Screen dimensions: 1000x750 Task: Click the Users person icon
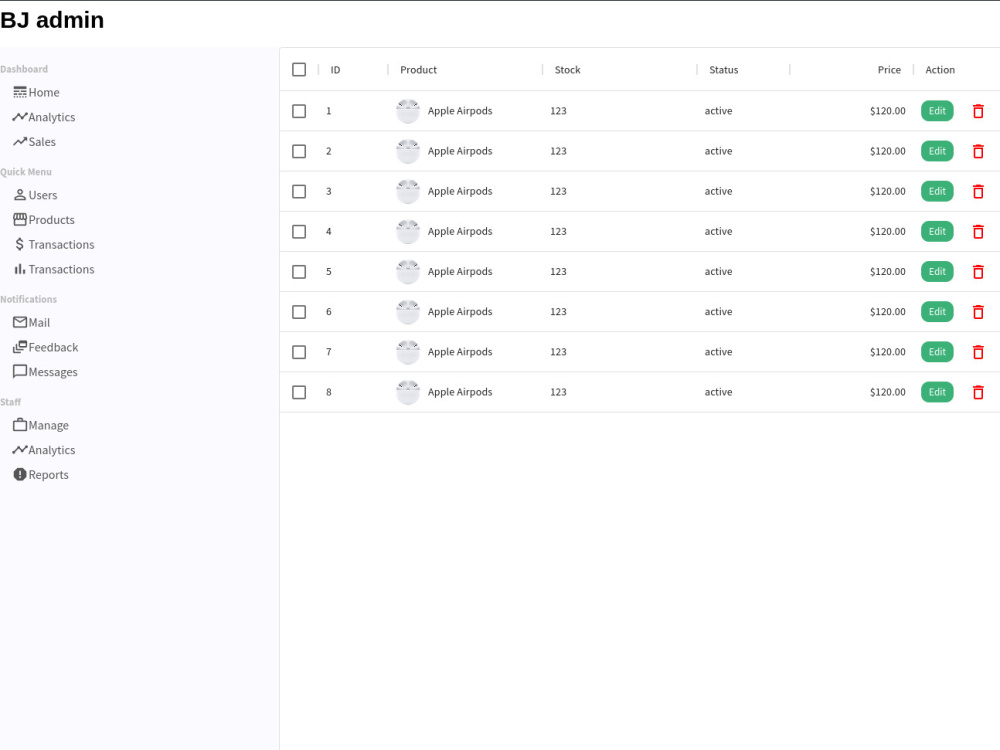(x=20, y=195)
